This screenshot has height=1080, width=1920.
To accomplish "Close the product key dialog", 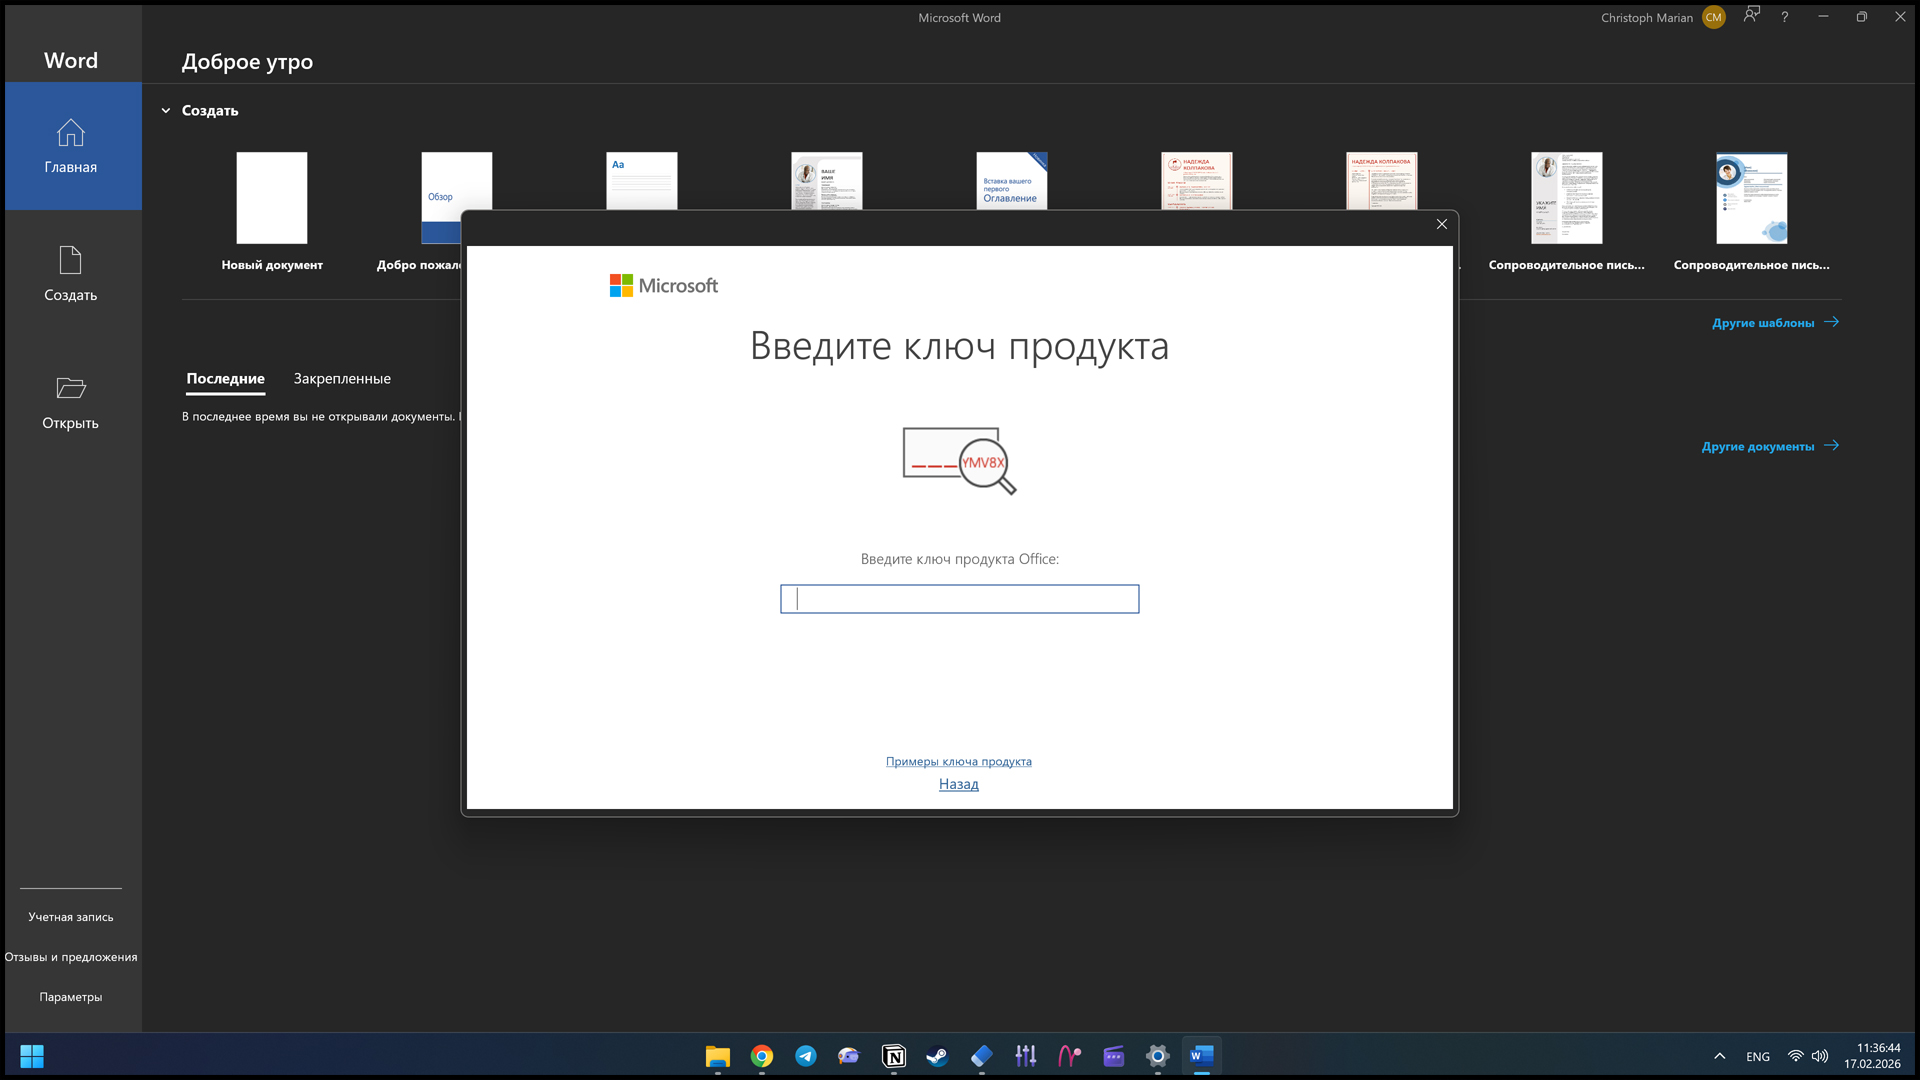I will tap(1441, 224).
